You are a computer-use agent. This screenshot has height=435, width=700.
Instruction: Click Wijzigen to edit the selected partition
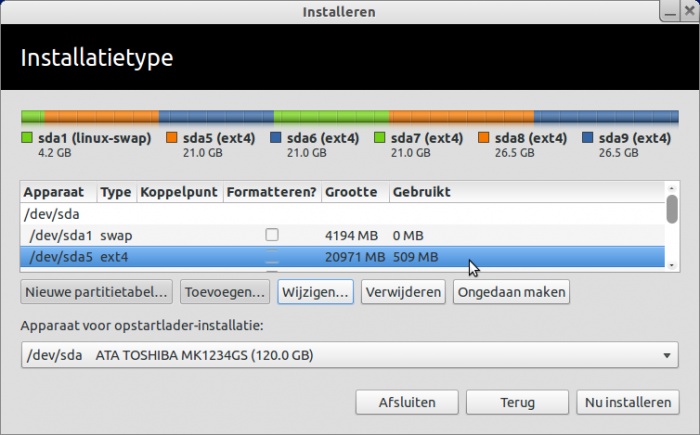pyautogui.click(x=315, y=292)
